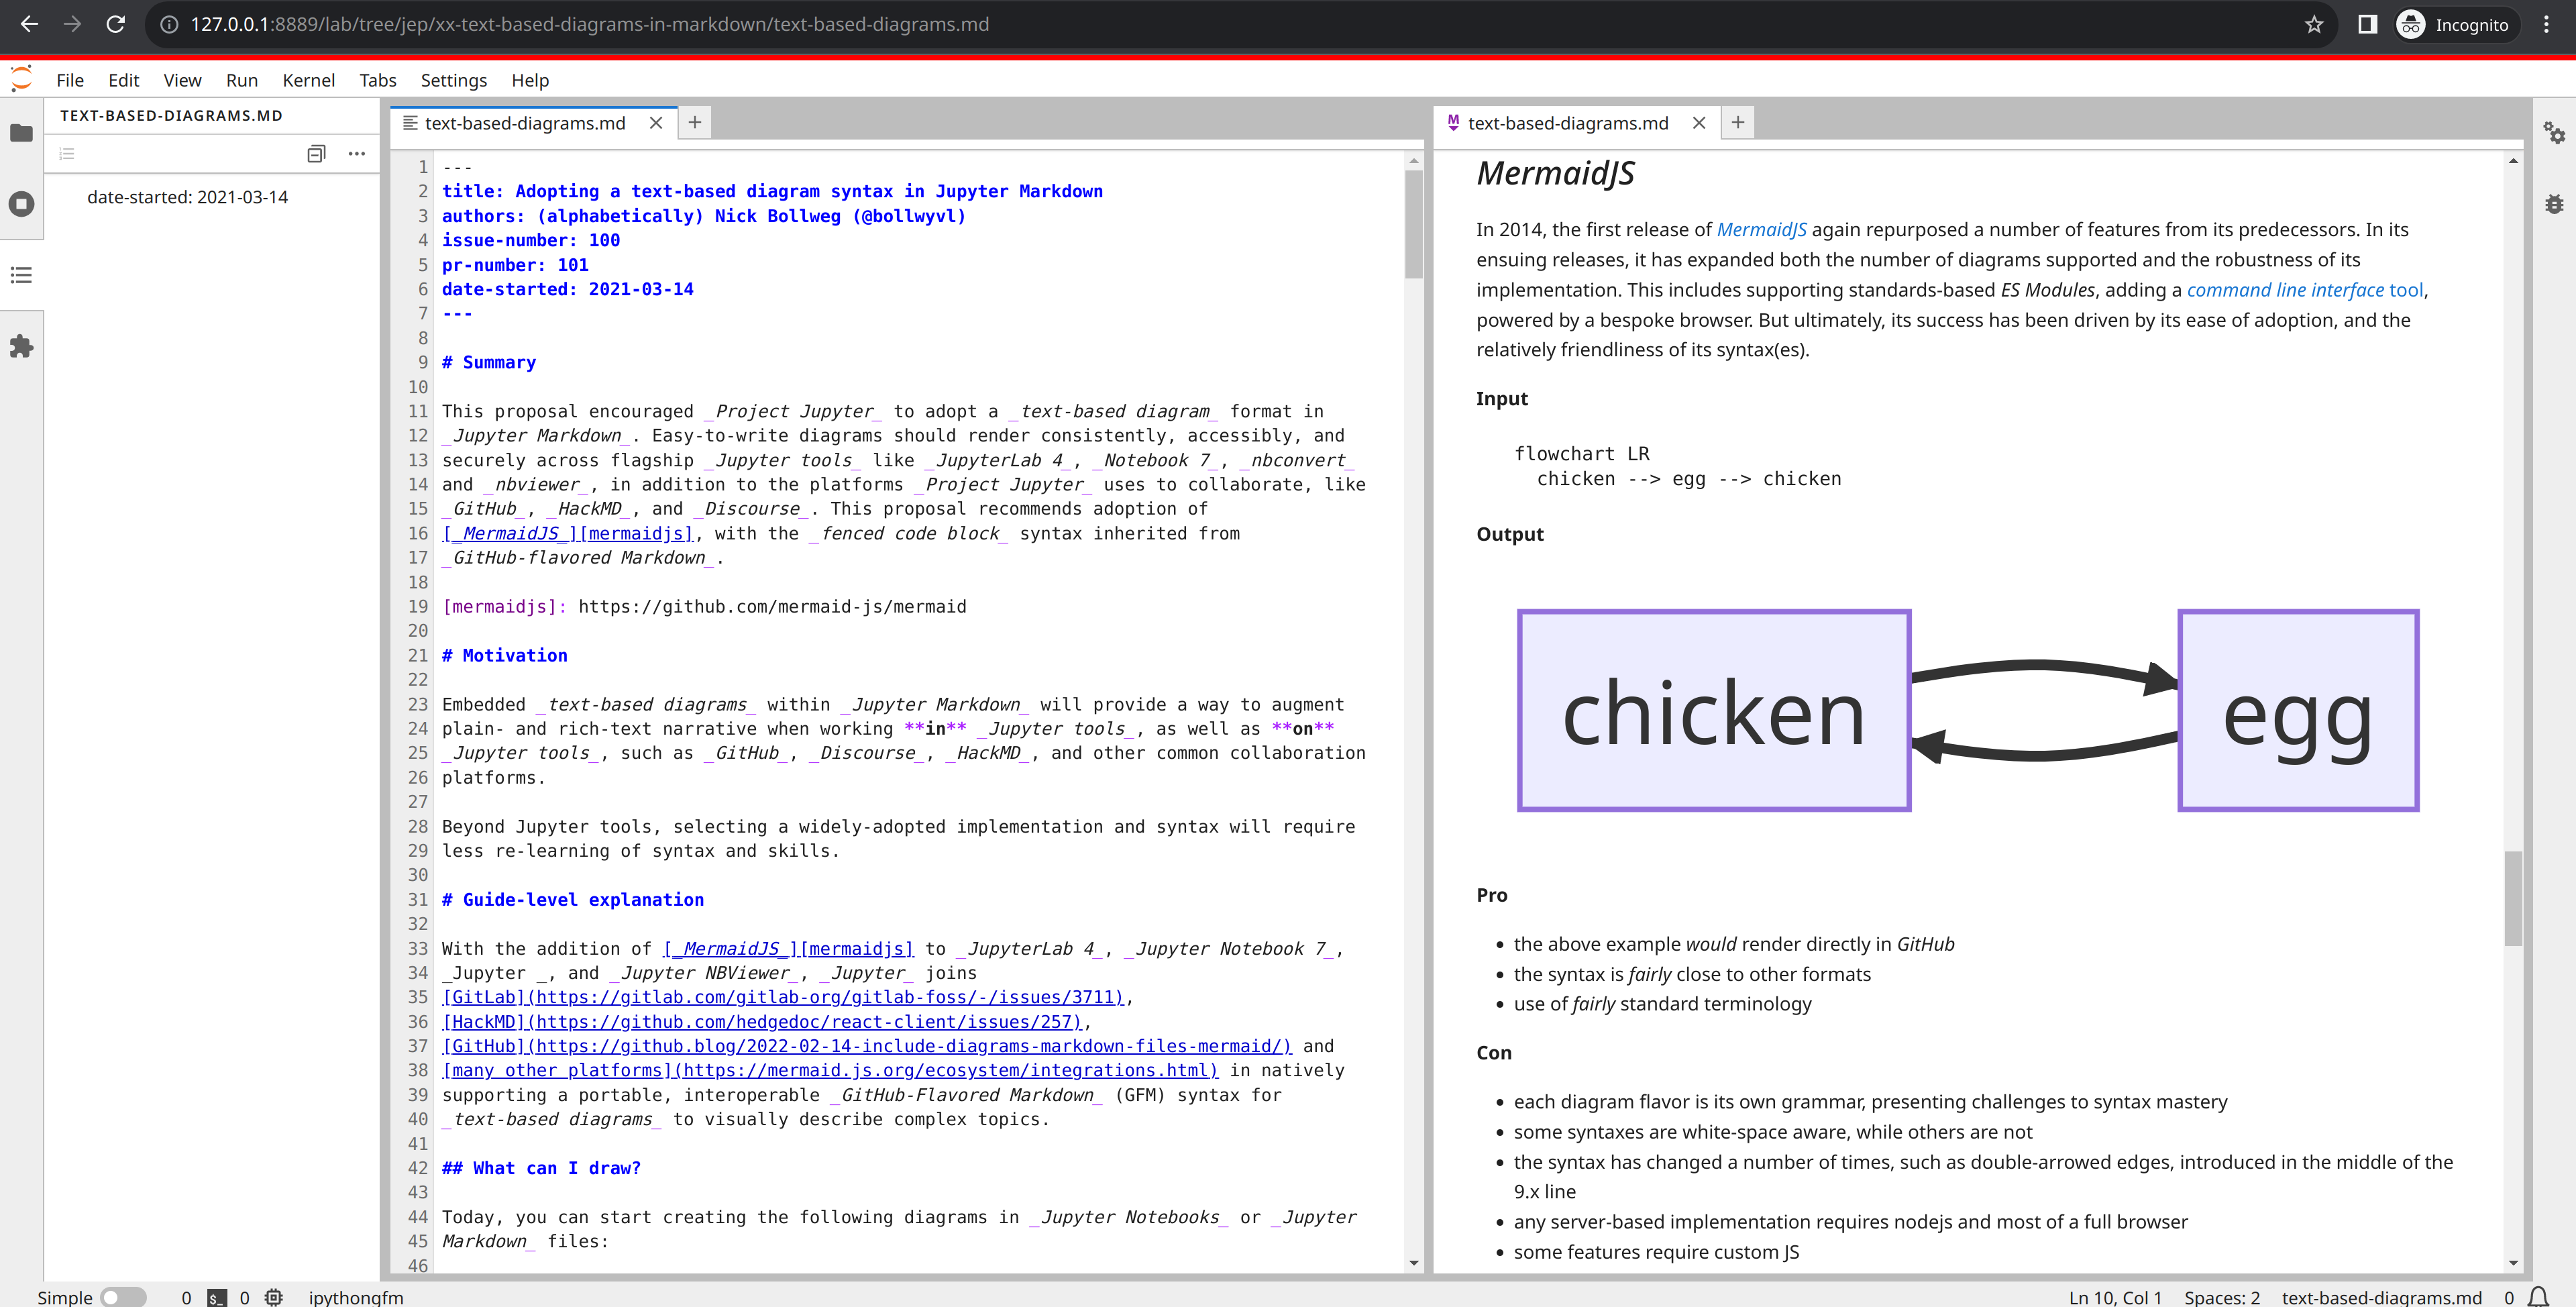This screenshot has height=1307, width=2576.
Task: Toggle heading numbering in table of contents
Action: click(67, 153)
